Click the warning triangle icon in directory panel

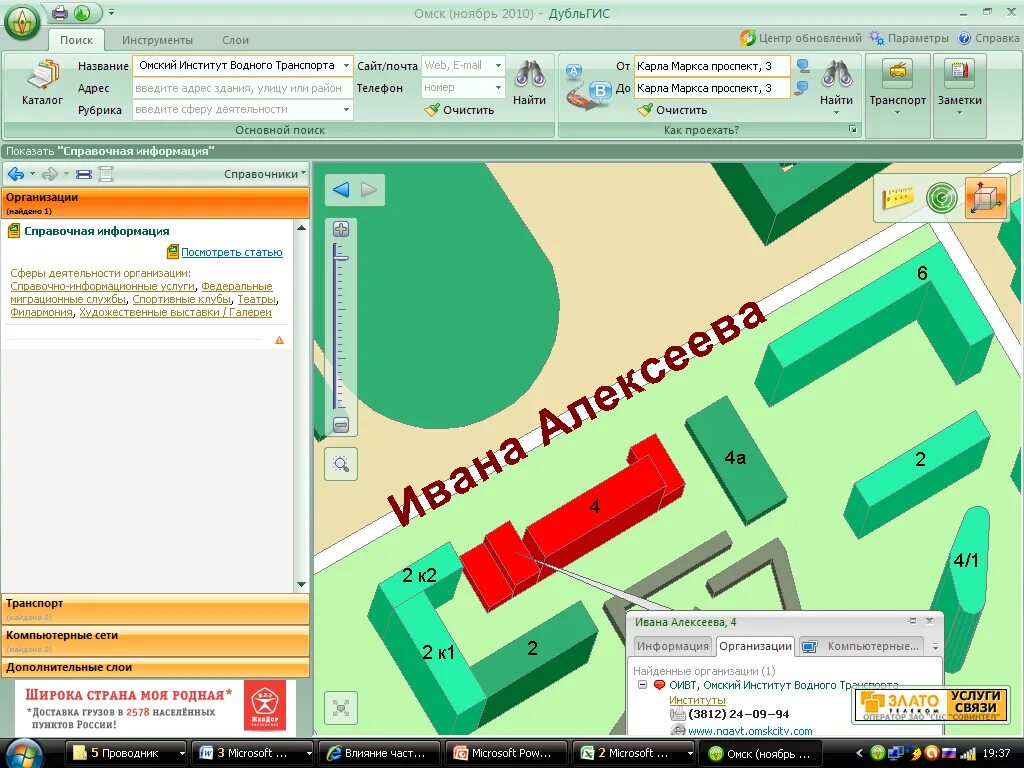280,340
